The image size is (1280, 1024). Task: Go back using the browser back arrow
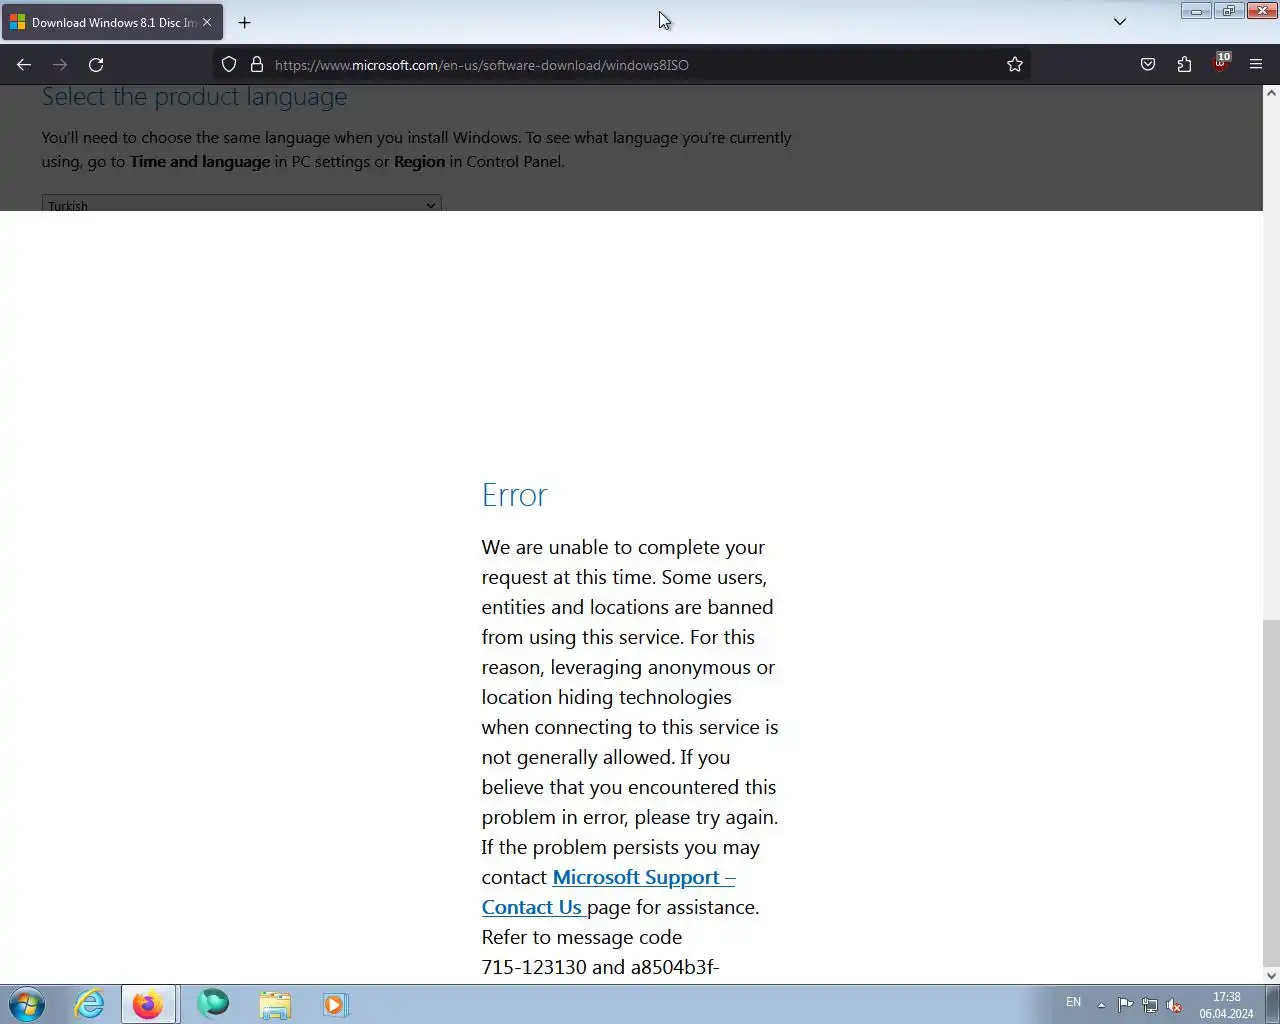[x=24, y=65]
